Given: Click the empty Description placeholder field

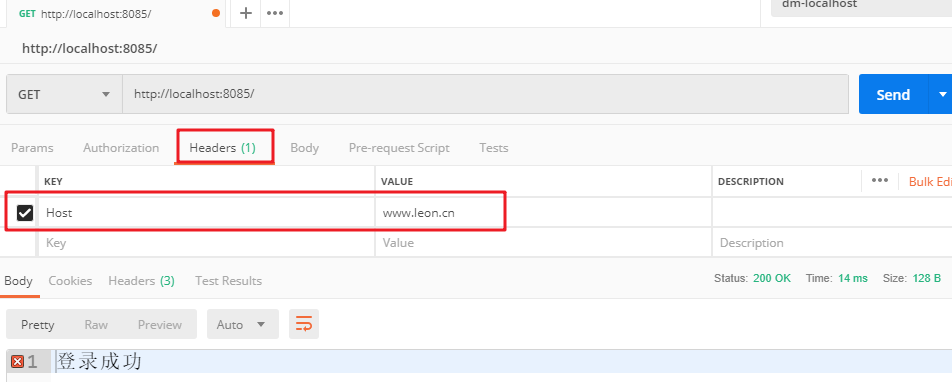Looking at the screenshot, I should pyautogui.click(x=832, y=242).
